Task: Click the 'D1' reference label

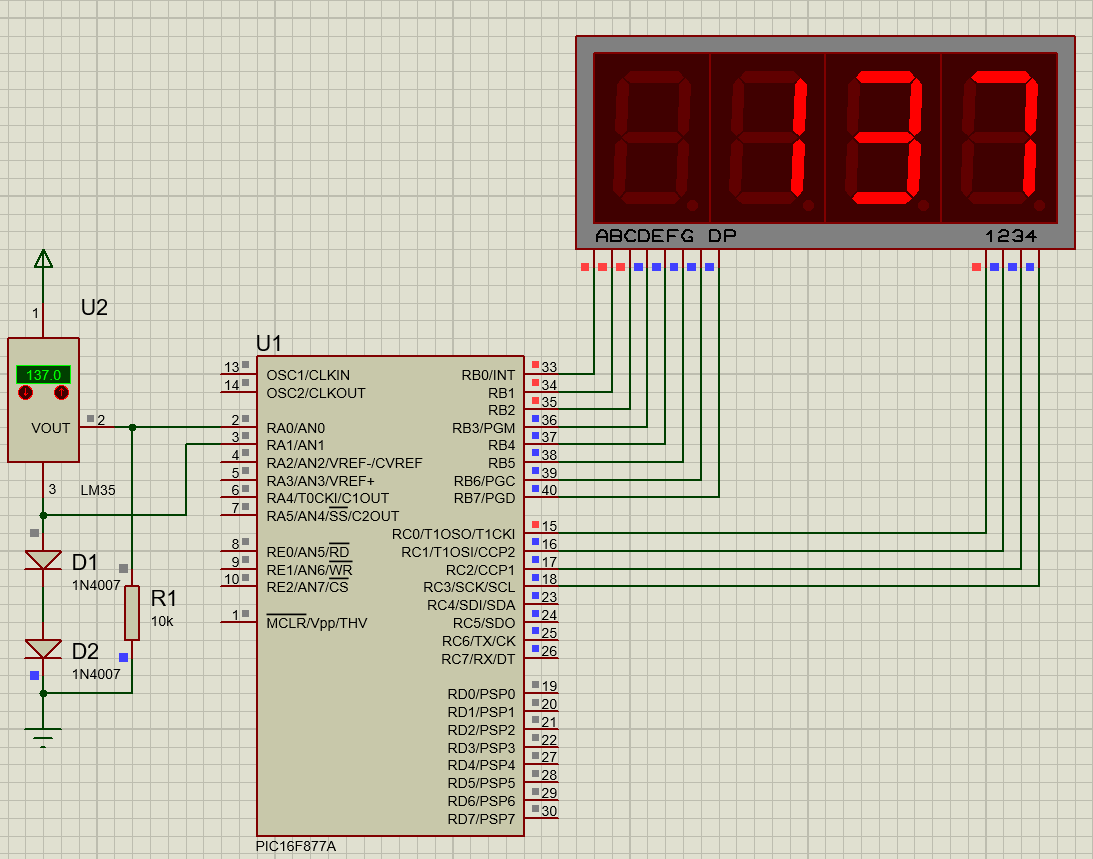Action: 85,562
